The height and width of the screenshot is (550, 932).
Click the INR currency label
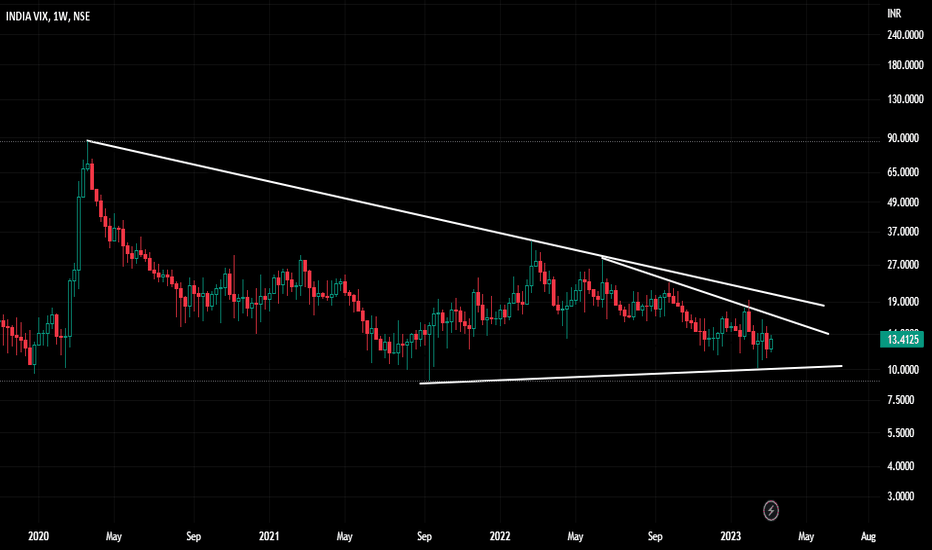[x=894, y=14]
